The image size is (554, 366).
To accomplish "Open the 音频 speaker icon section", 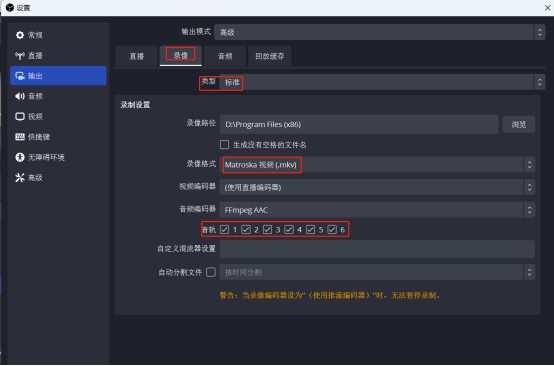I will (x=20, y=96).
